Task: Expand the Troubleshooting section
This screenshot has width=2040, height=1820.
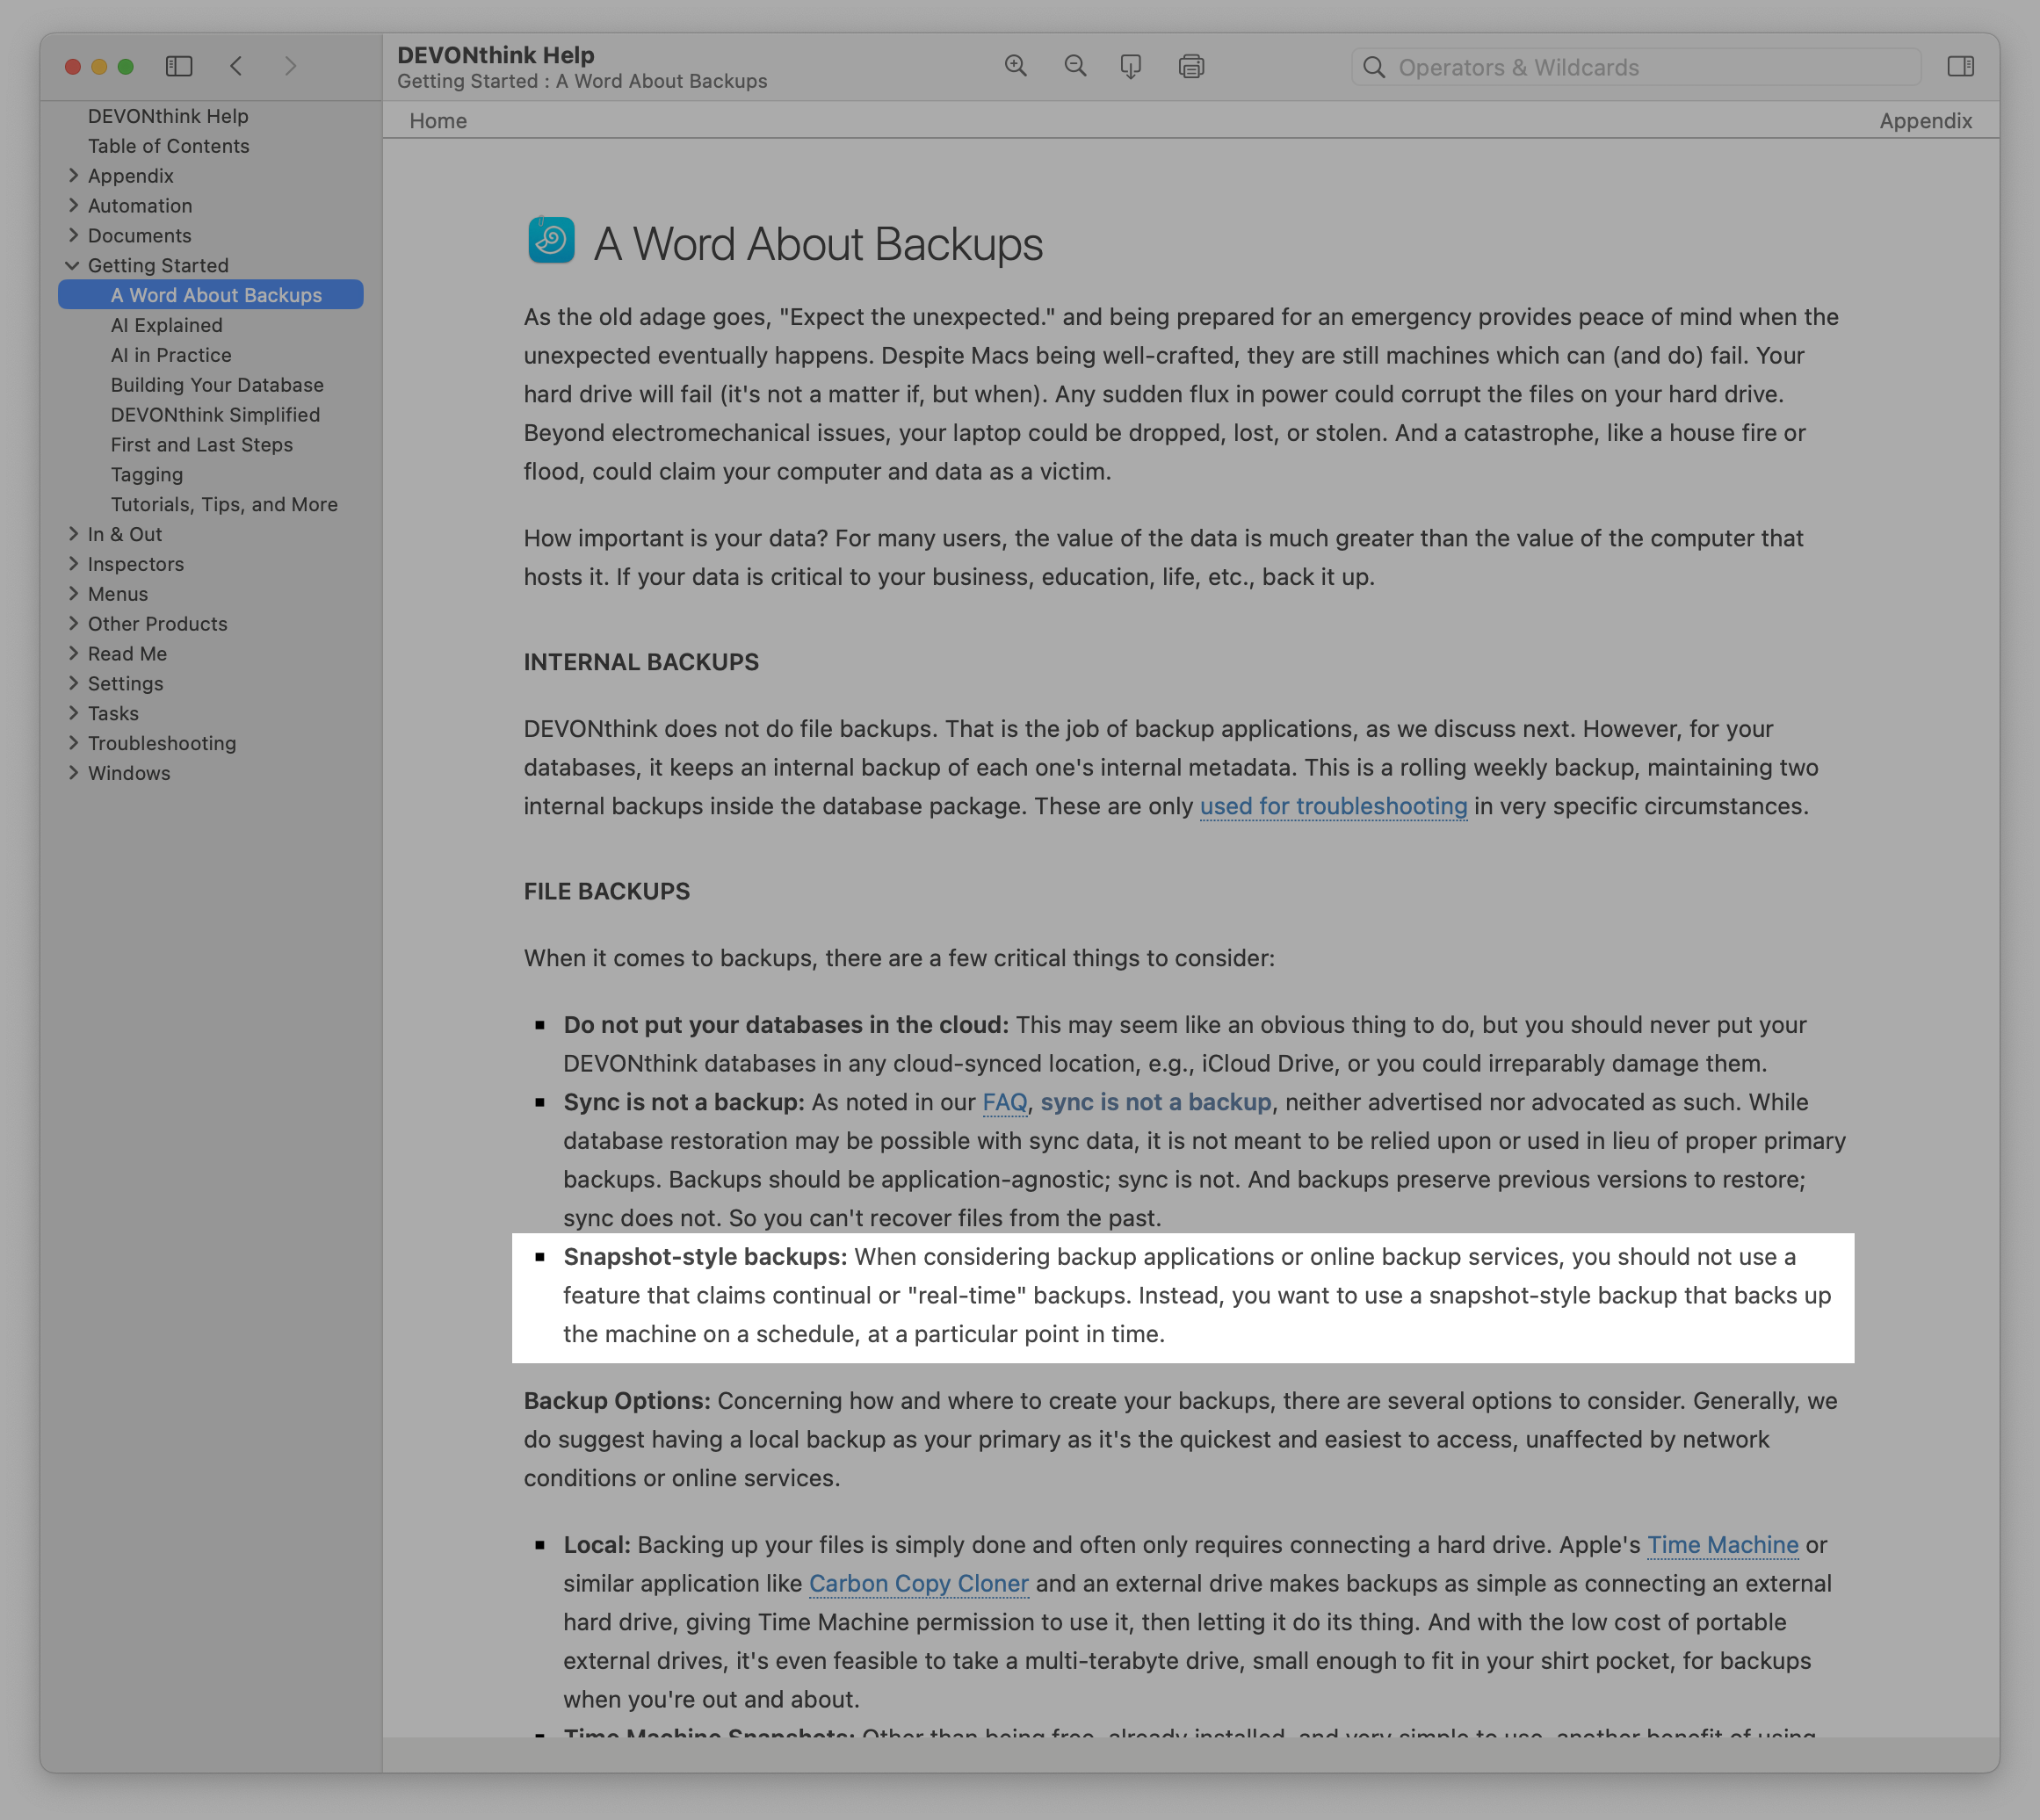Action: [72, 743]
